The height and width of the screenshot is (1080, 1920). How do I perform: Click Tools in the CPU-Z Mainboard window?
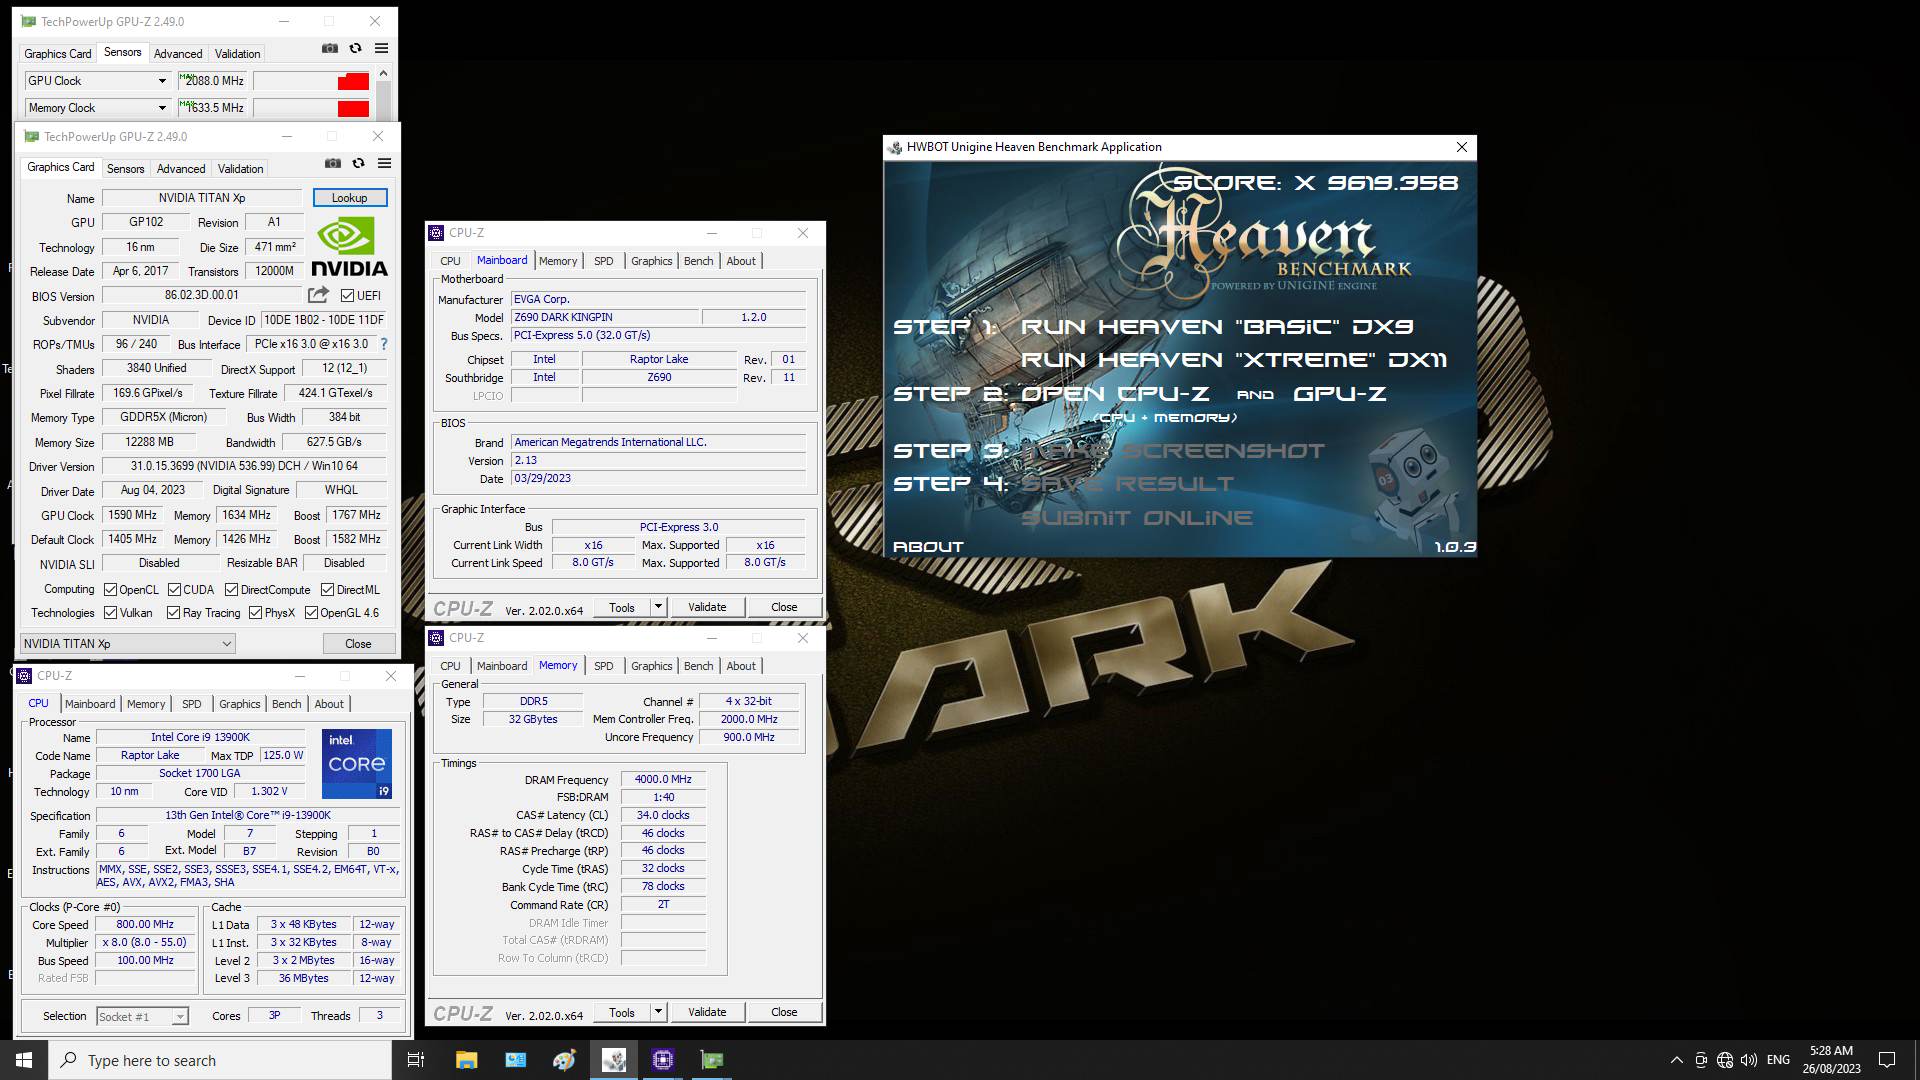622,607
